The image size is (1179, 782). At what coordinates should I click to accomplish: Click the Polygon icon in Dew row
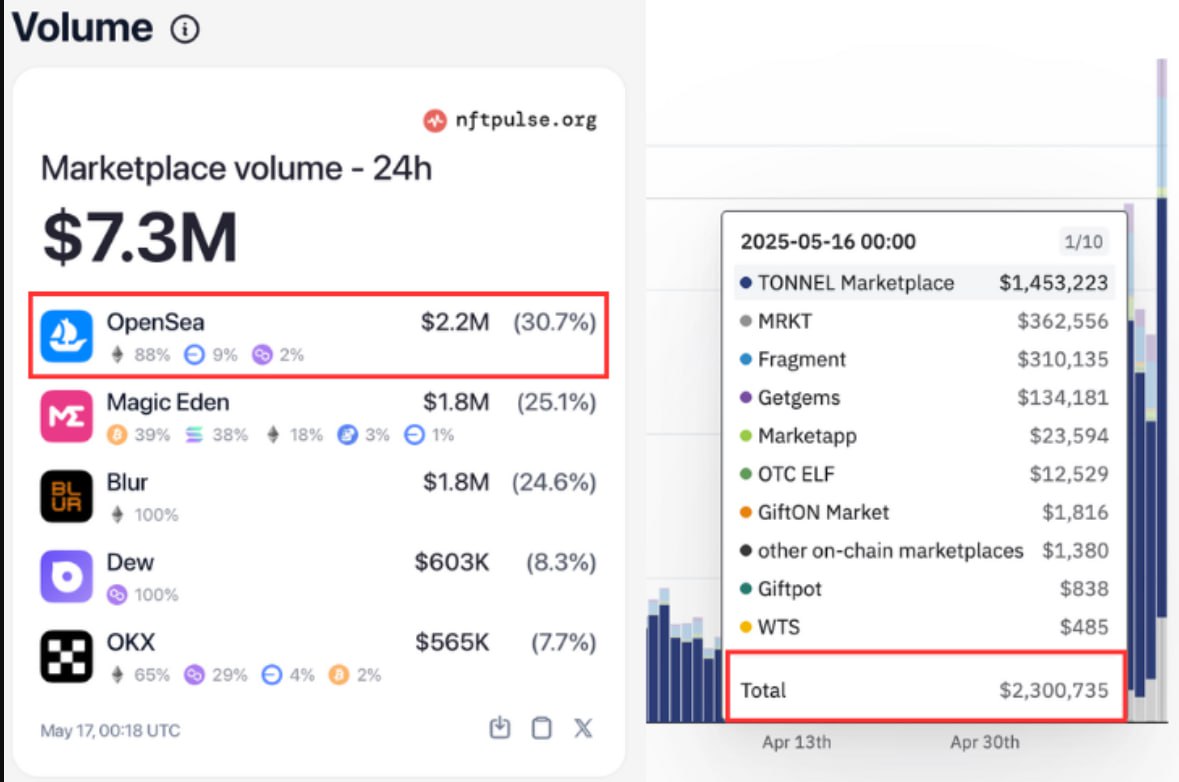117,595
